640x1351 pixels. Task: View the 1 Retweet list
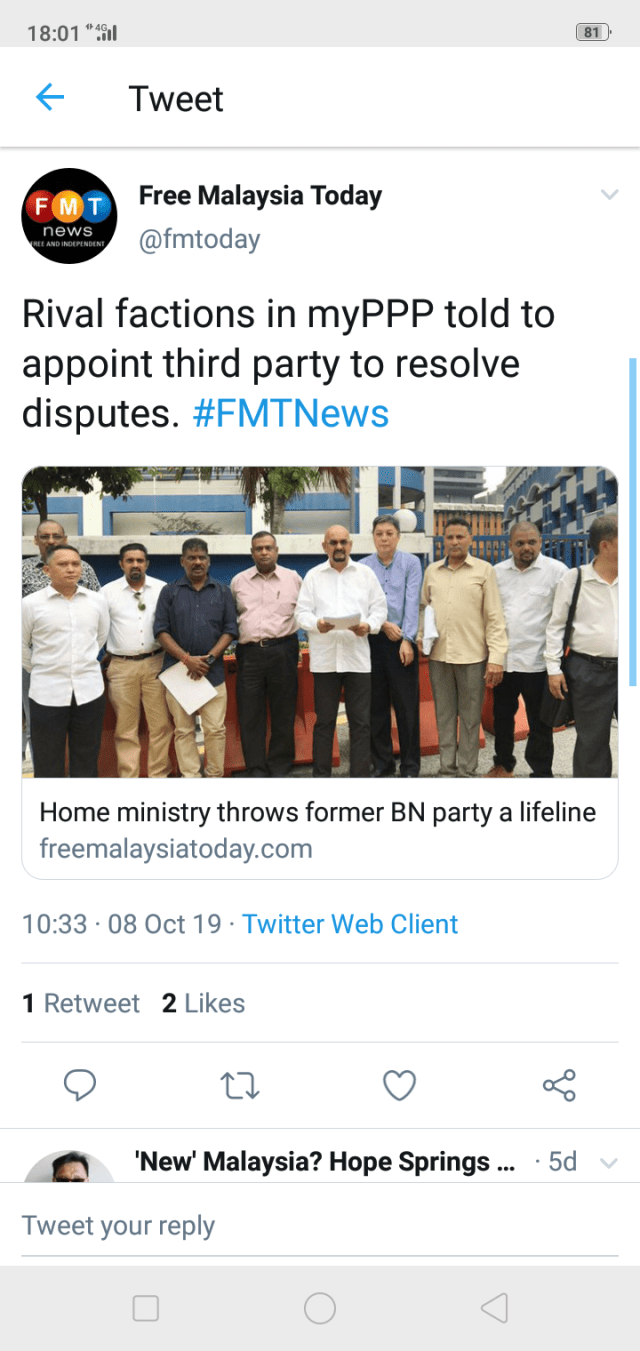(81, 1003)
